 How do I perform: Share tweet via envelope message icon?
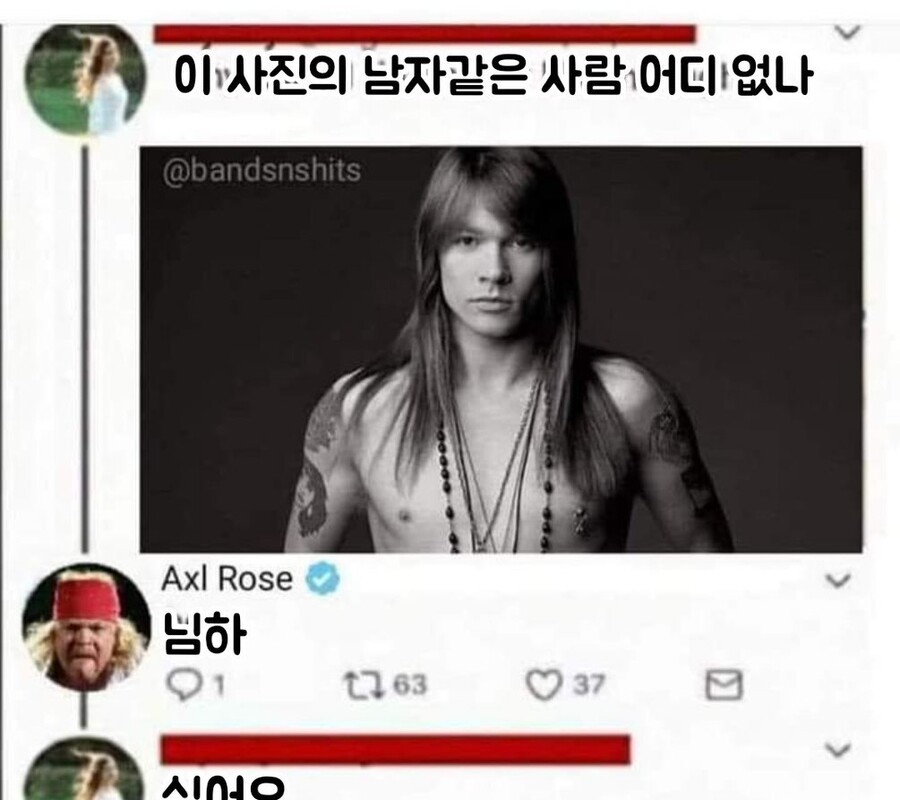click(723, 684)
